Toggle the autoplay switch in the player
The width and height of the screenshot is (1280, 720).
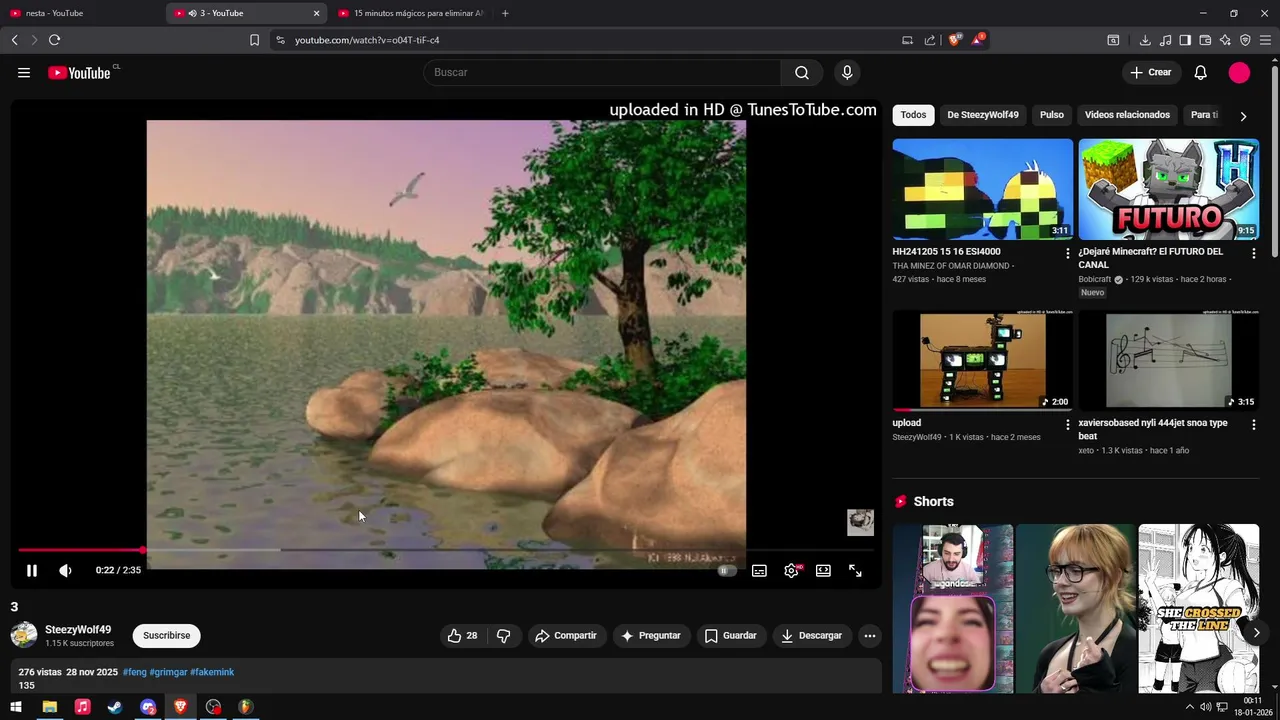pyautogui.click(x=727, y=570)
